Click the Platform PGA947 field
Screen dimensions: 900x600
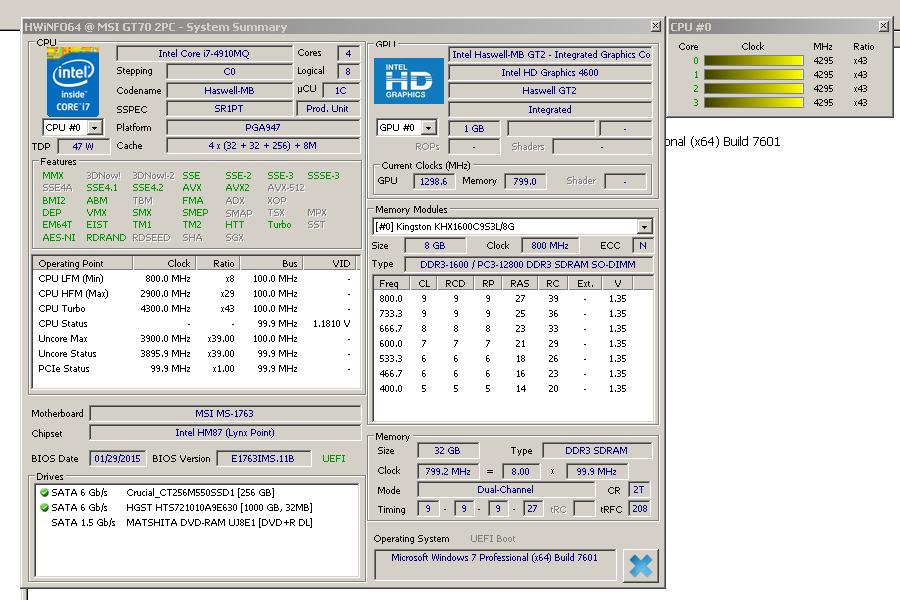[x=263, y=127]
